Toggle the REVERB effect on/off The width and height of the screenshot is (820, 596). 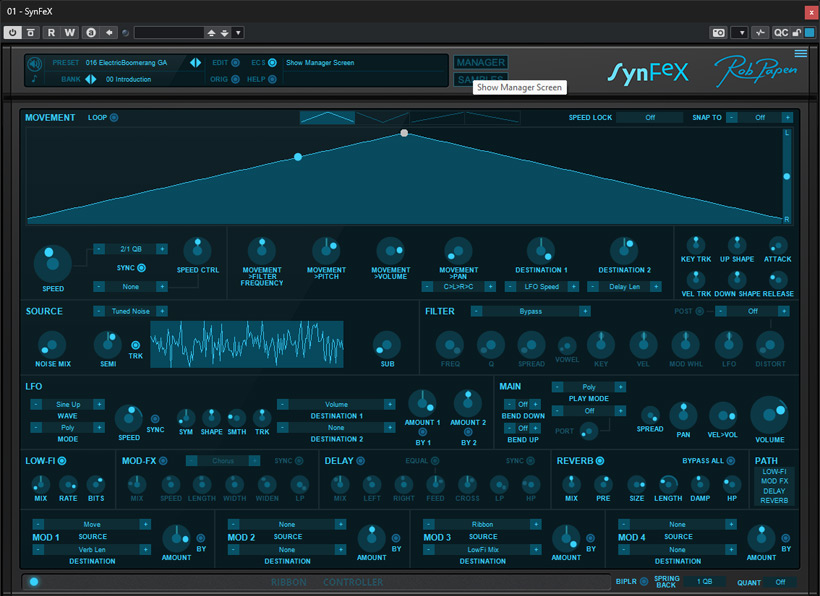click(600, 461)
